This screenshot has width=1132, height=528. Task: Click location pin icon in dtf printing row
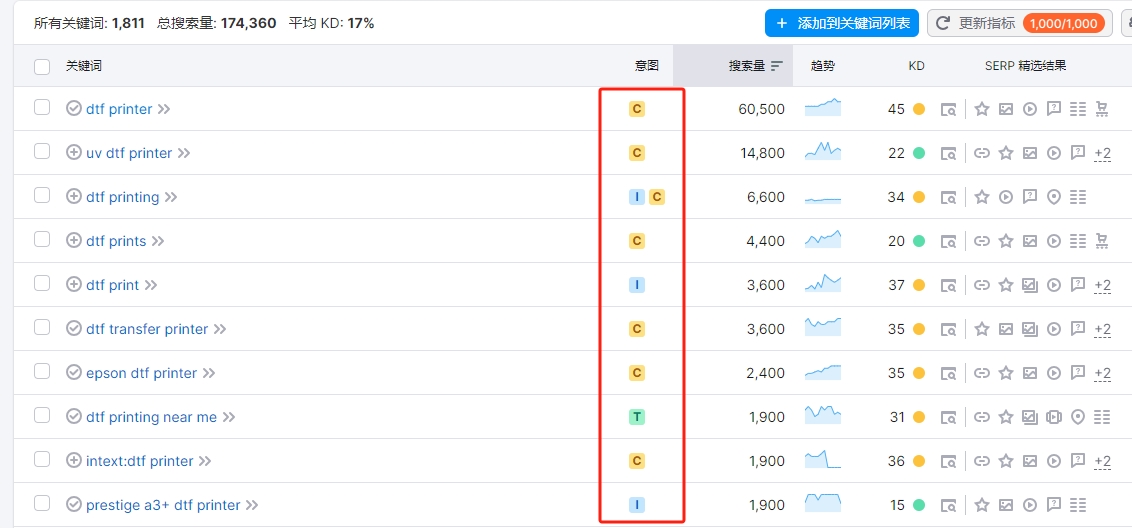(1054, 197)
